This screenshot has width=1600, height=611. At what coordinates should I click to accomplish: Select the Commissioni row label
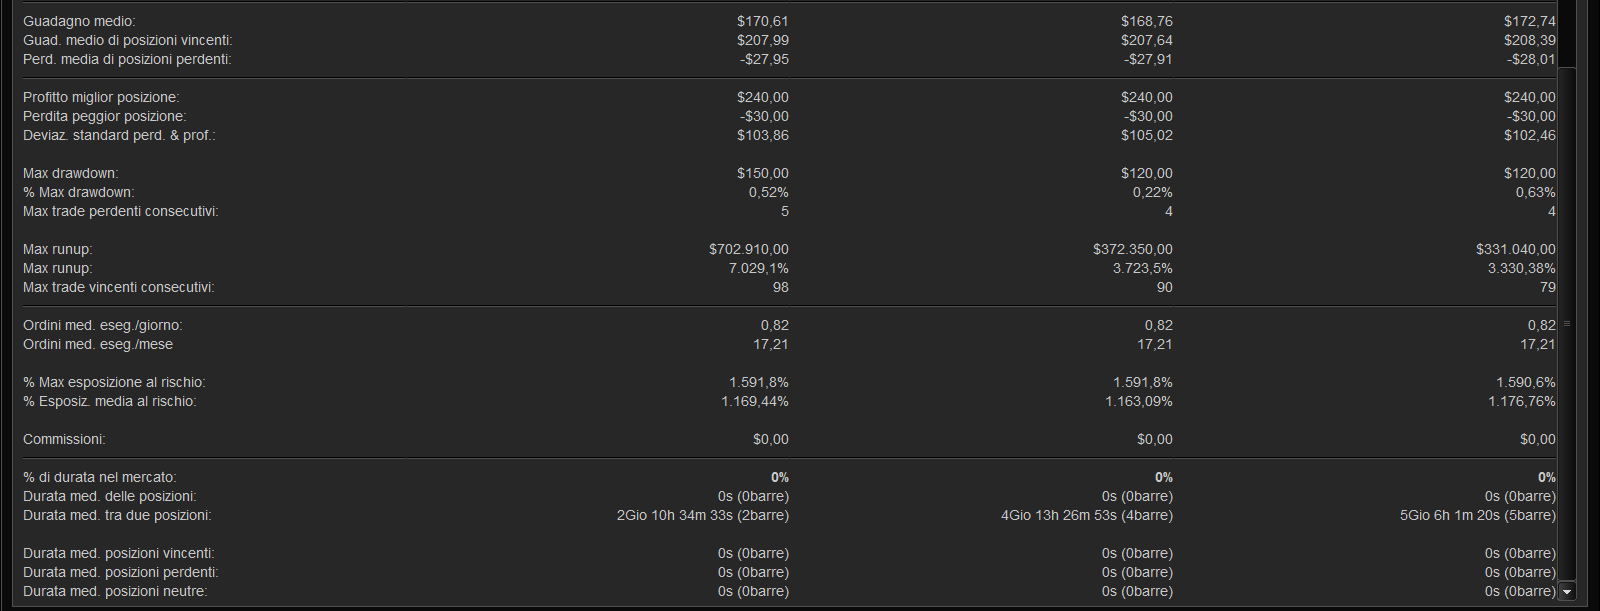pyautogui.click(x=64, y=439)
